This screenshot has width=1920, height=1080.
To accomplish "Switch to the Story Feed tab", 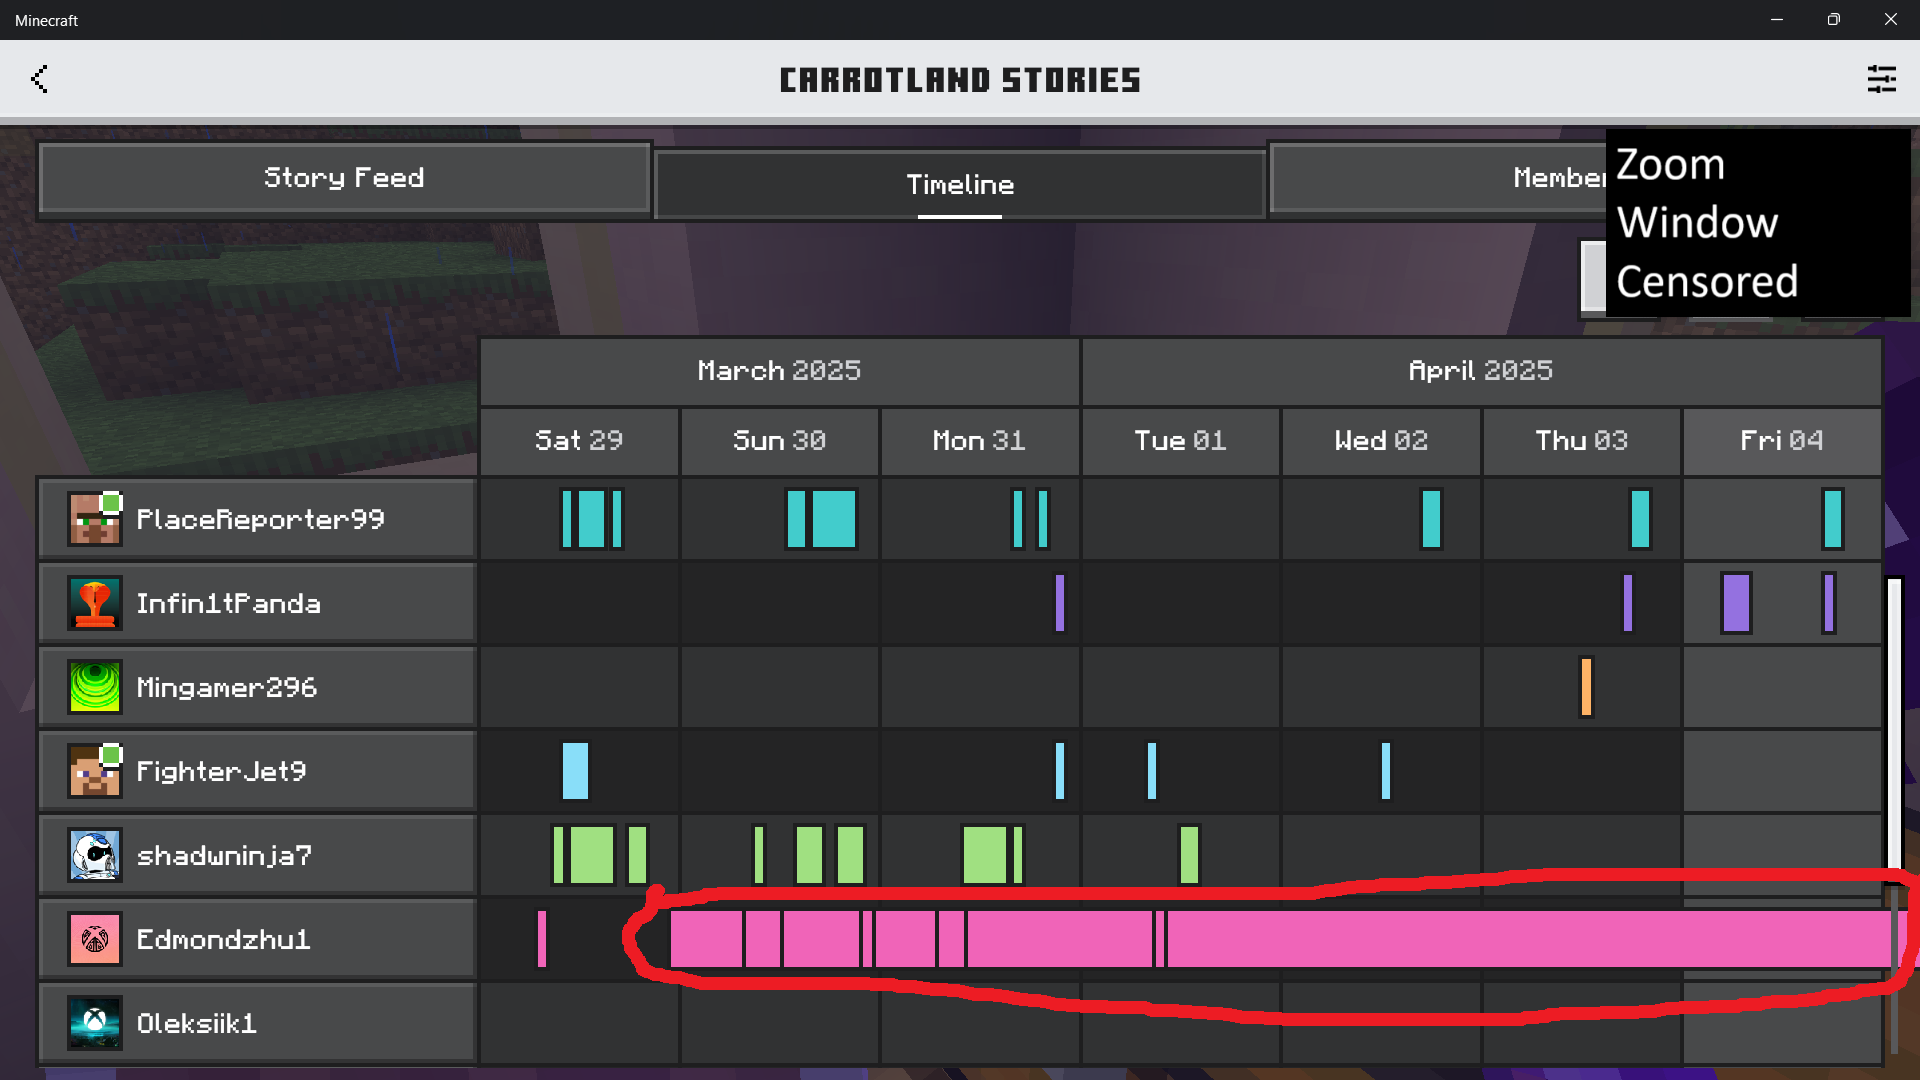I will [344, 178].
